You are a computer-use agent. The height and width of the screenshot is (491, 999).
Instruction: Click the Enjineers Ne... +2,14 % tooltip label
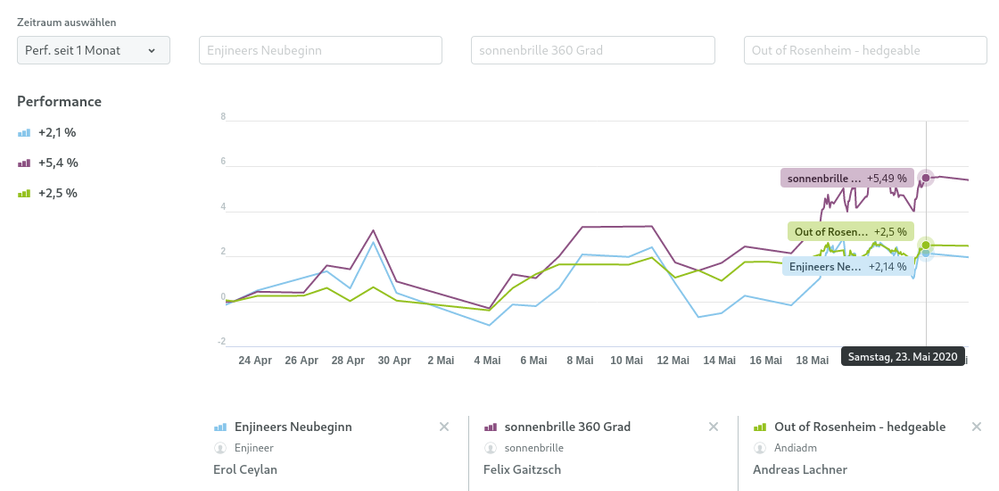point(848,267)
